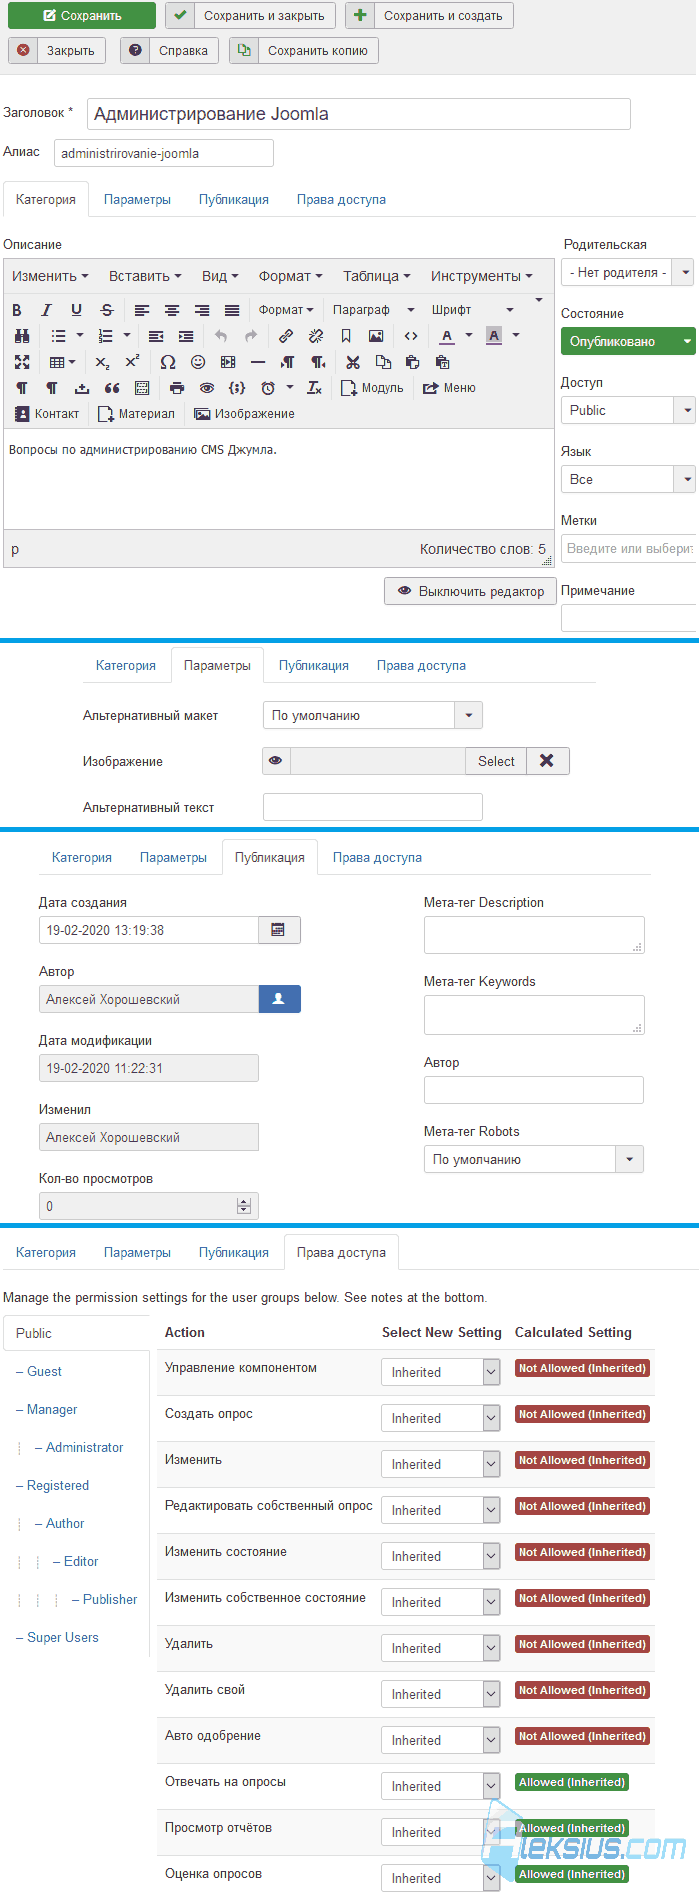Print the editor content
The width and height of the screenshot is (699, 1893).
pyautogui.click(x=177, y=388)
